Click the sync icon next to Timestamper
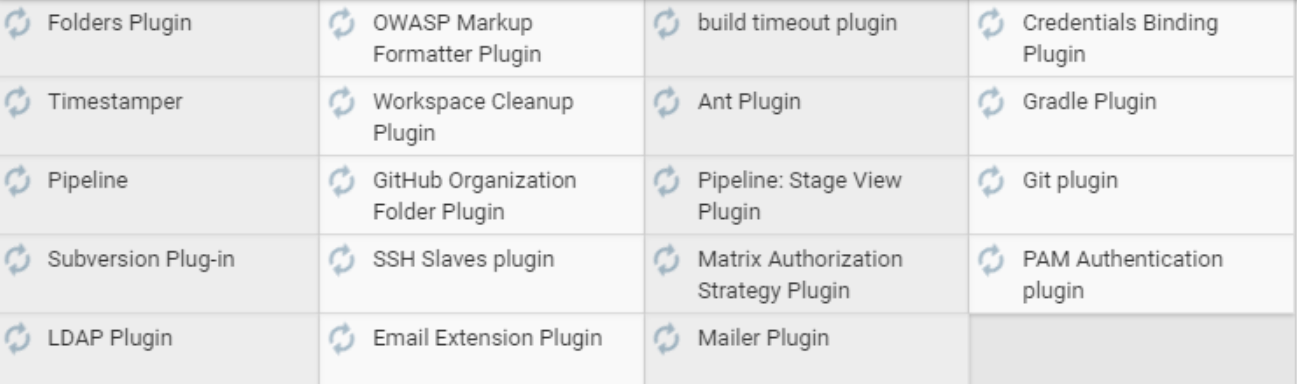This screenshot has width=1297, height=384. coord(16,102)
